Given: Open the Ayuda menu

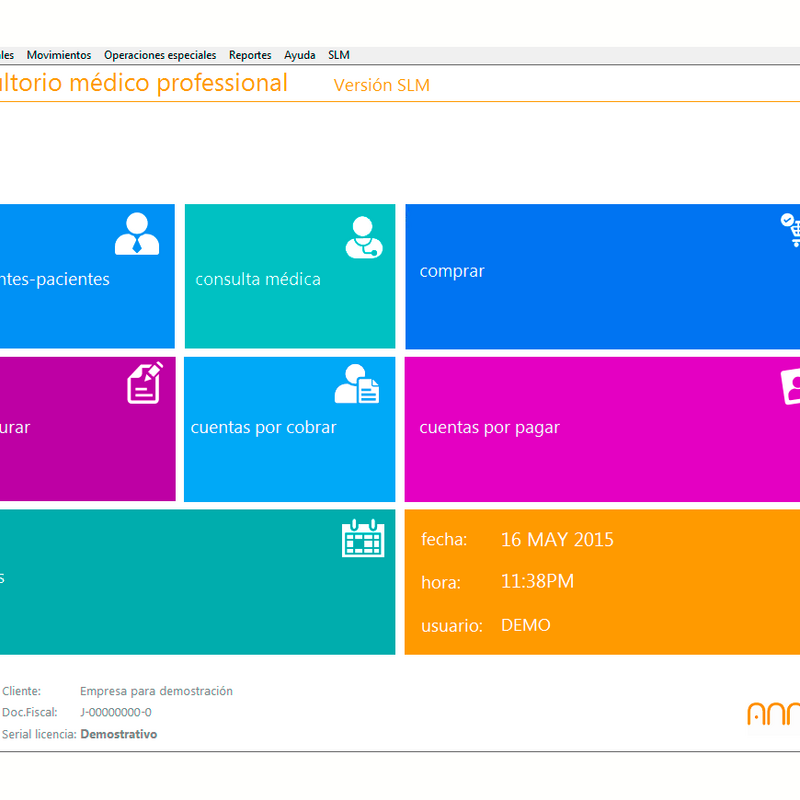Looking at the screenshot, I should click(x=299, y=55).
